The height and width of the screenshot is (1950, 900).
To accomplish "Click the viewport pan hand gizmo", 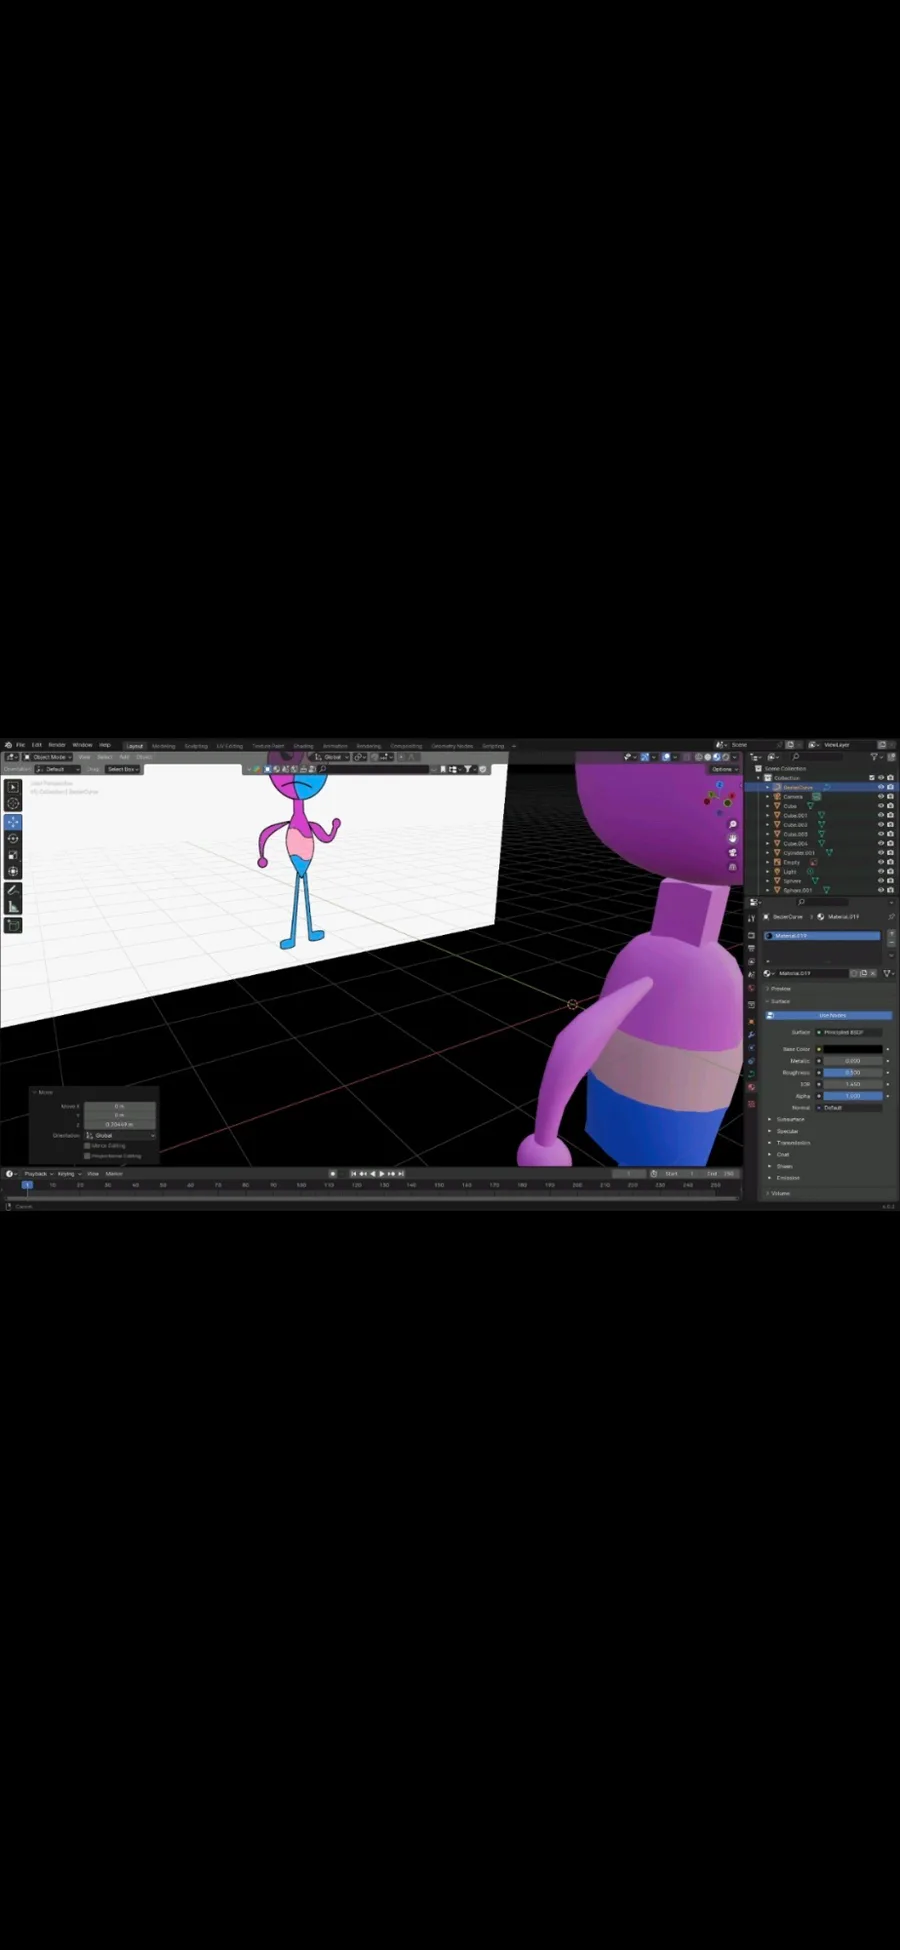I will point(732,839).
